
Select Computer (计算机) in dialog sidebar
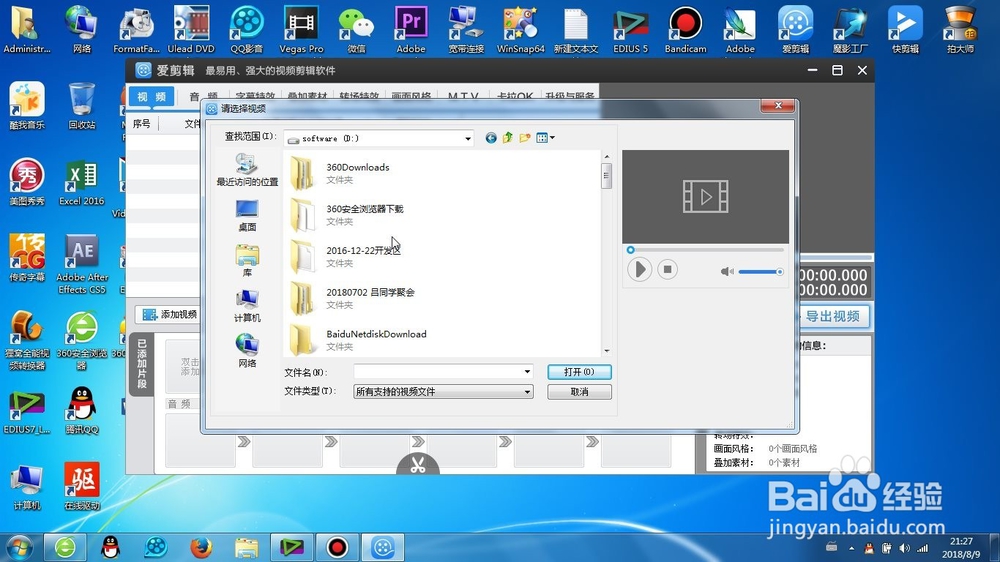click(x=247, y=306)
